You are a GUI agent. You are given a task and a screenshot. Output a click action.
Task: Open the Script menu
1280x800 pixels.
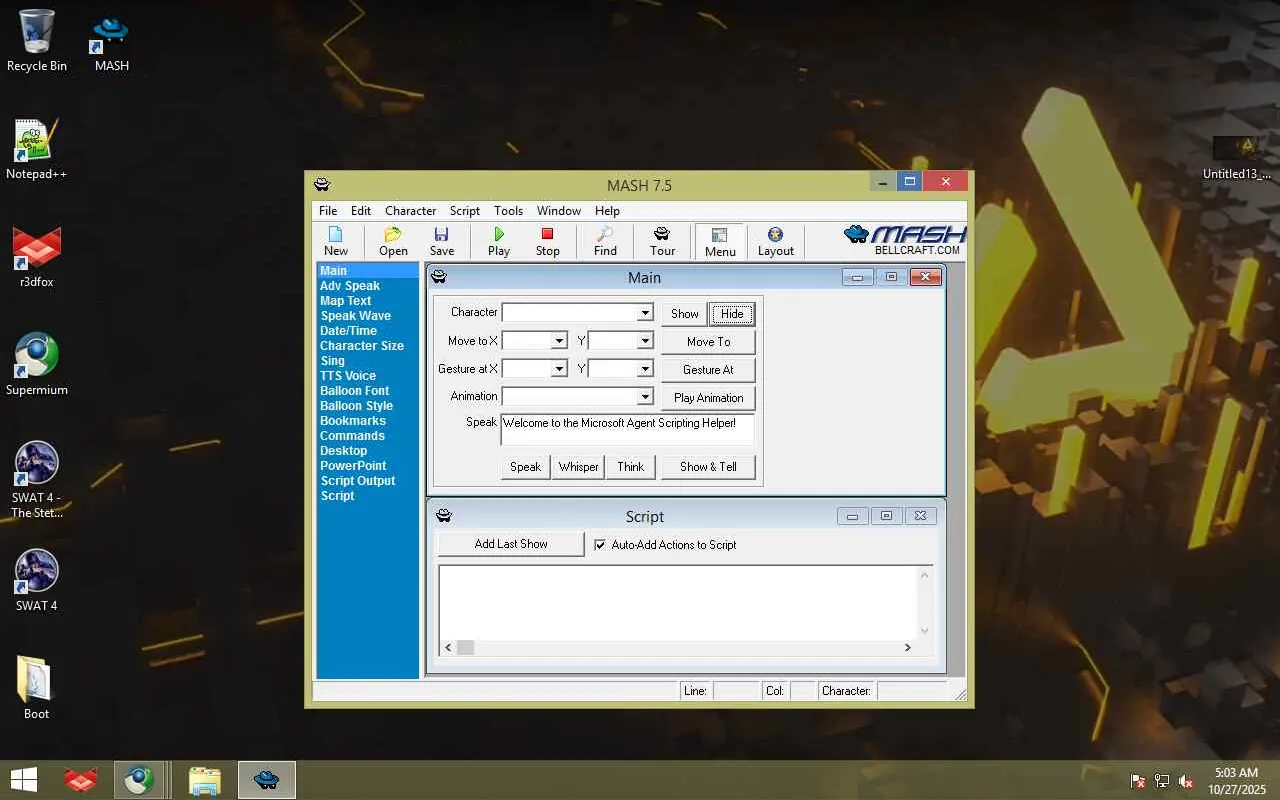[465, 211]
